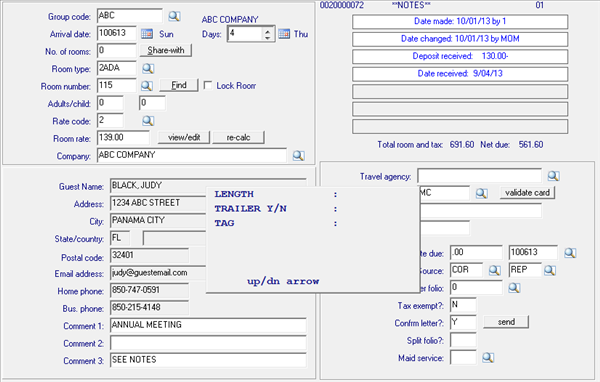The image size is (600, 382).
Task: Focus the amount due field .00
Action: 476,253
